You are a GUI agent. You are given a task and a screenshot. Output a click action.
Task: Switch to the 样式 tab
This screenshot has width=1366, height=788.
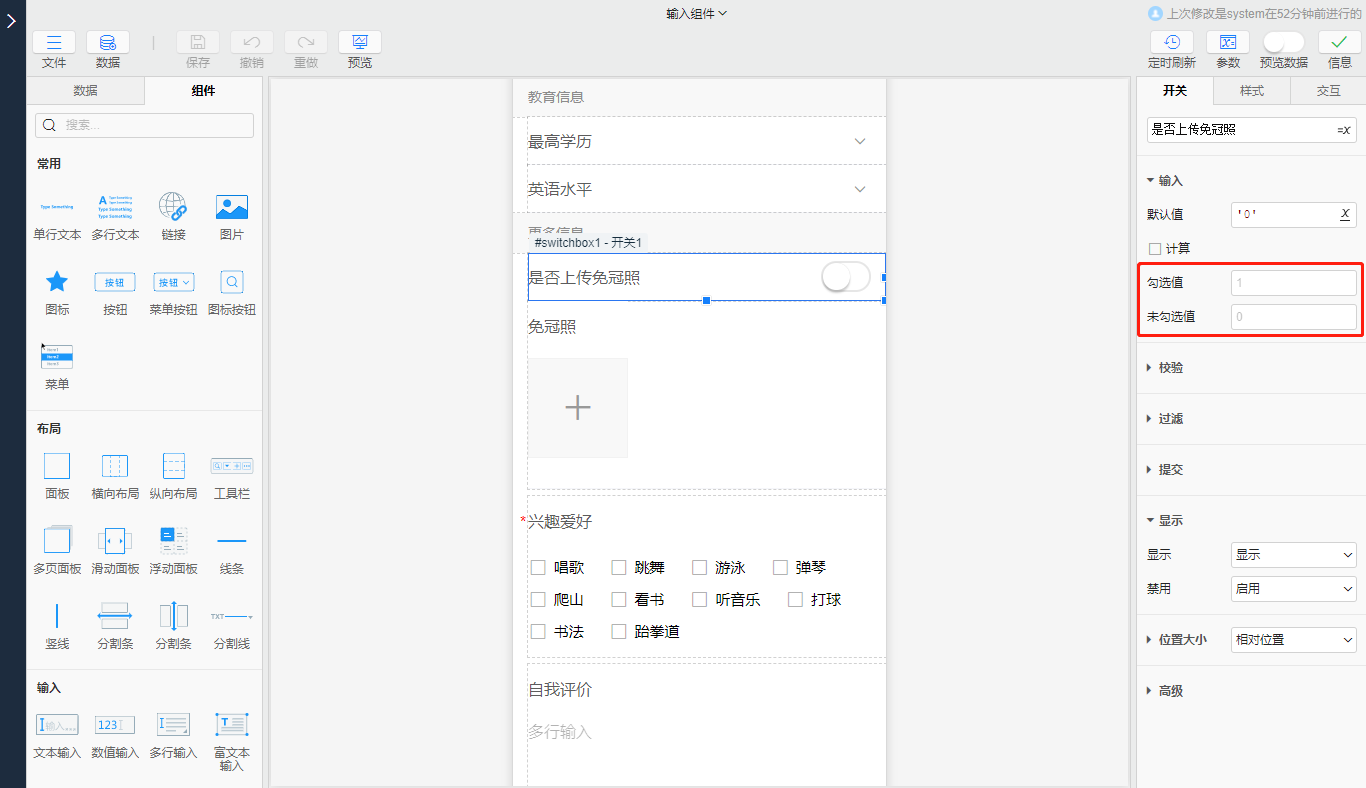pyautogui.click(x=1251, y=90)
